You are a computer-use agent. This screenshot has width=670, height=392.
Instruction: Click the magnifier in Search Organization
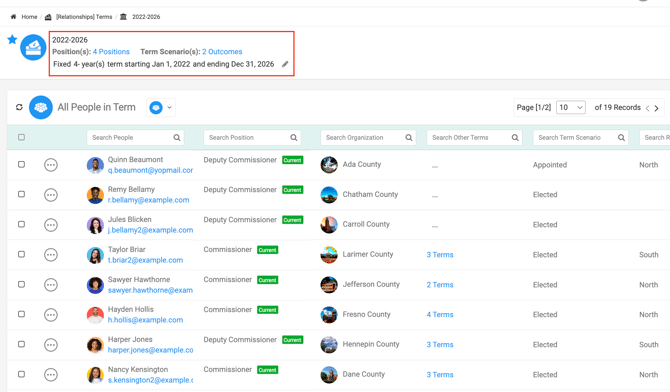point(409,138)
